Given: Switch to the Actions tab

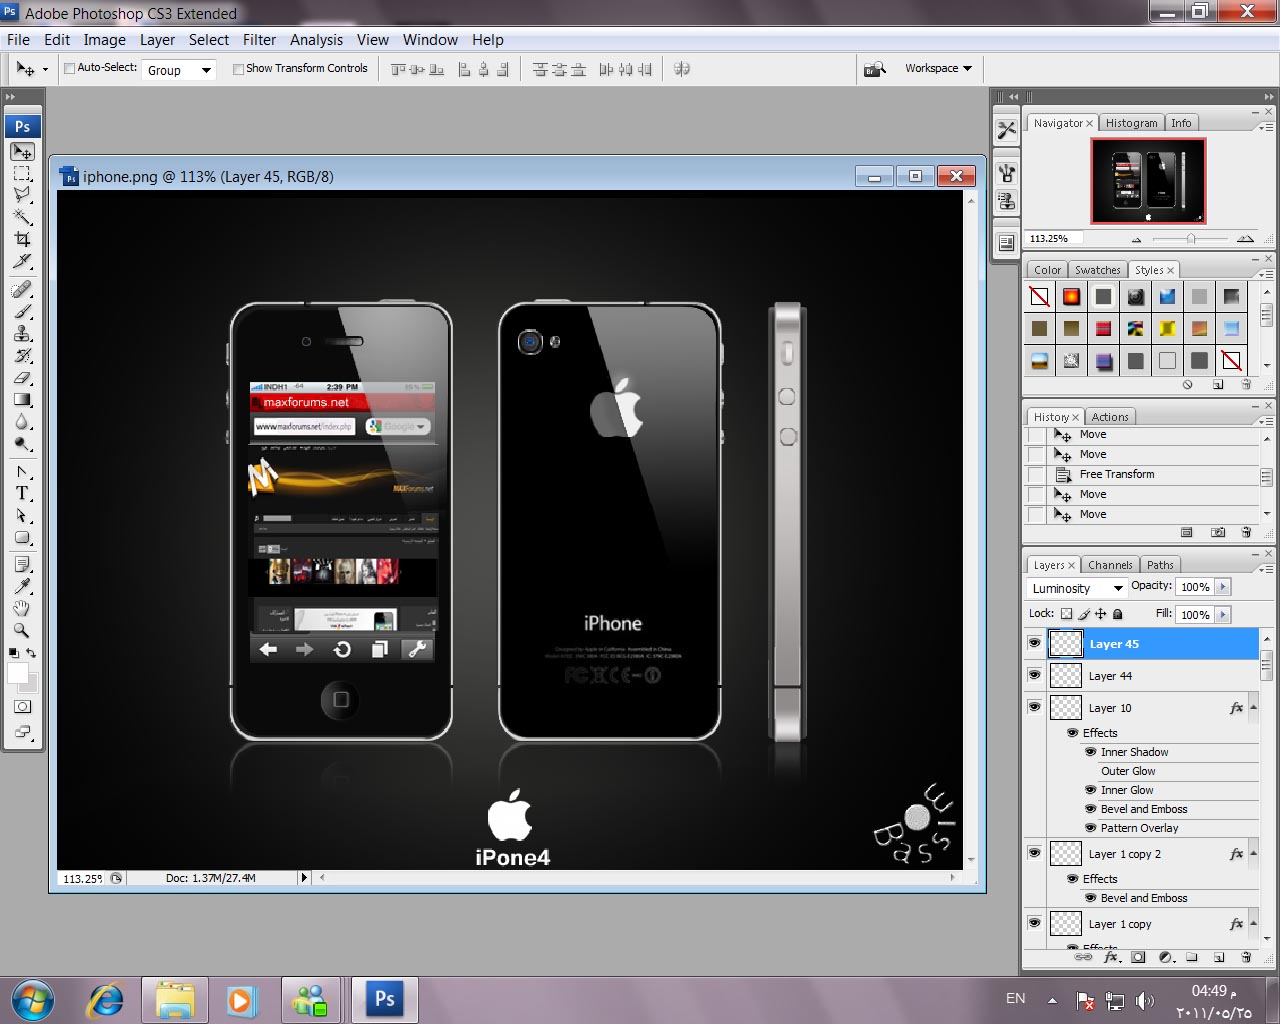Looking at the screenshot, I should (x=1109, y=417).
